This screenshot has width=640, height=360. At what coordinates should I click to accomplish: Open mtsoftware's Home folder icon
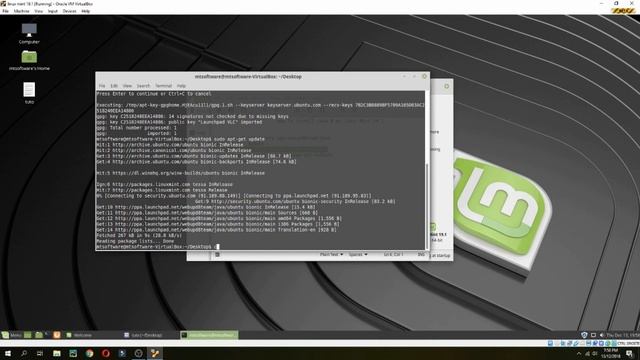coord(29,60)
